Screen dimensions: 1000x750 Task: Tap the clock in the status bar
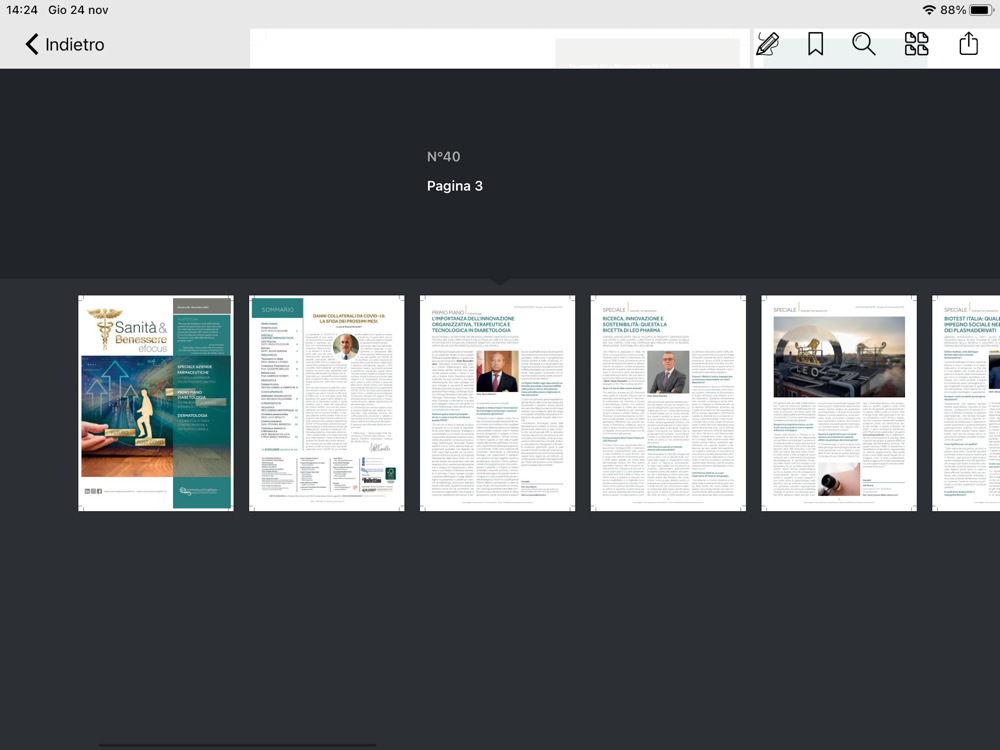tap(22, 10)
